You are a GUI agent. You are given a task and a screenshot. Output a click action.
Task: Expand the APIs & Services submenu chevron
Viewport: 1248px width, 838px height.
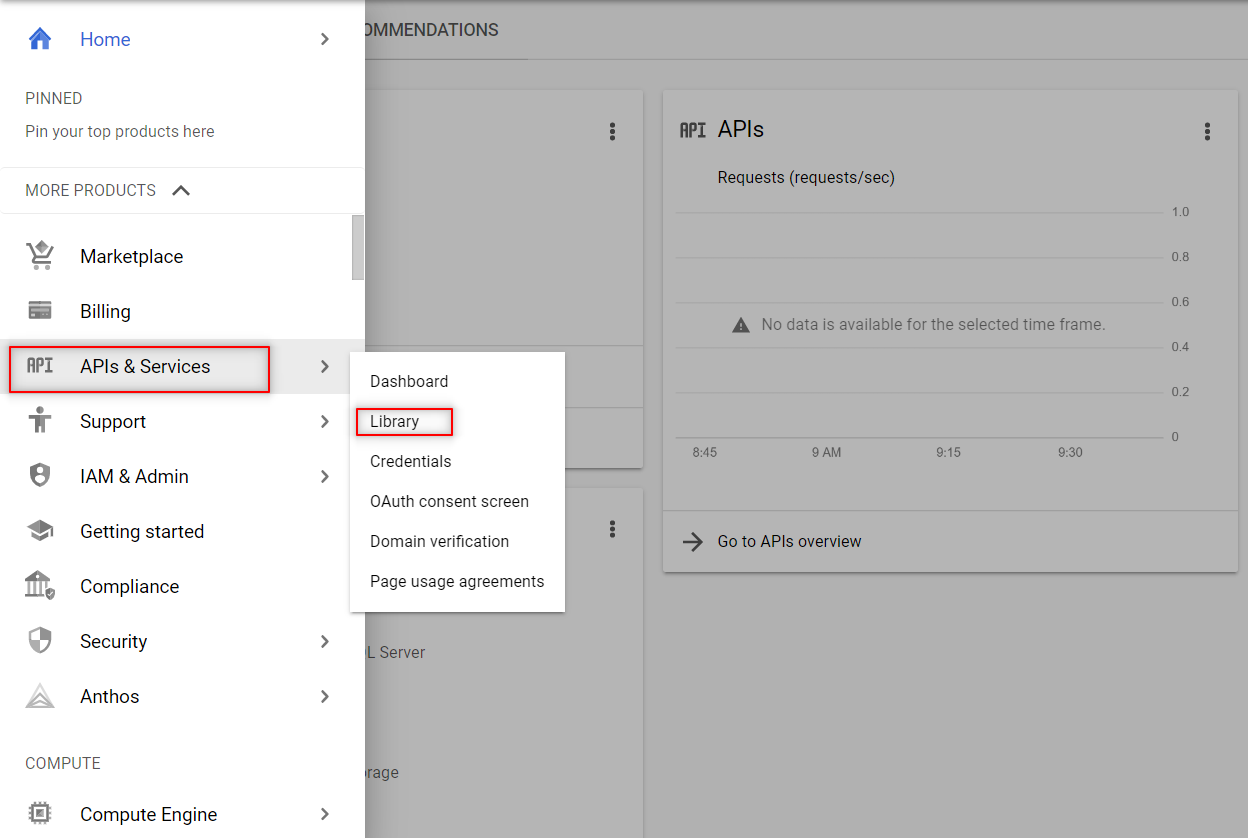324,366
